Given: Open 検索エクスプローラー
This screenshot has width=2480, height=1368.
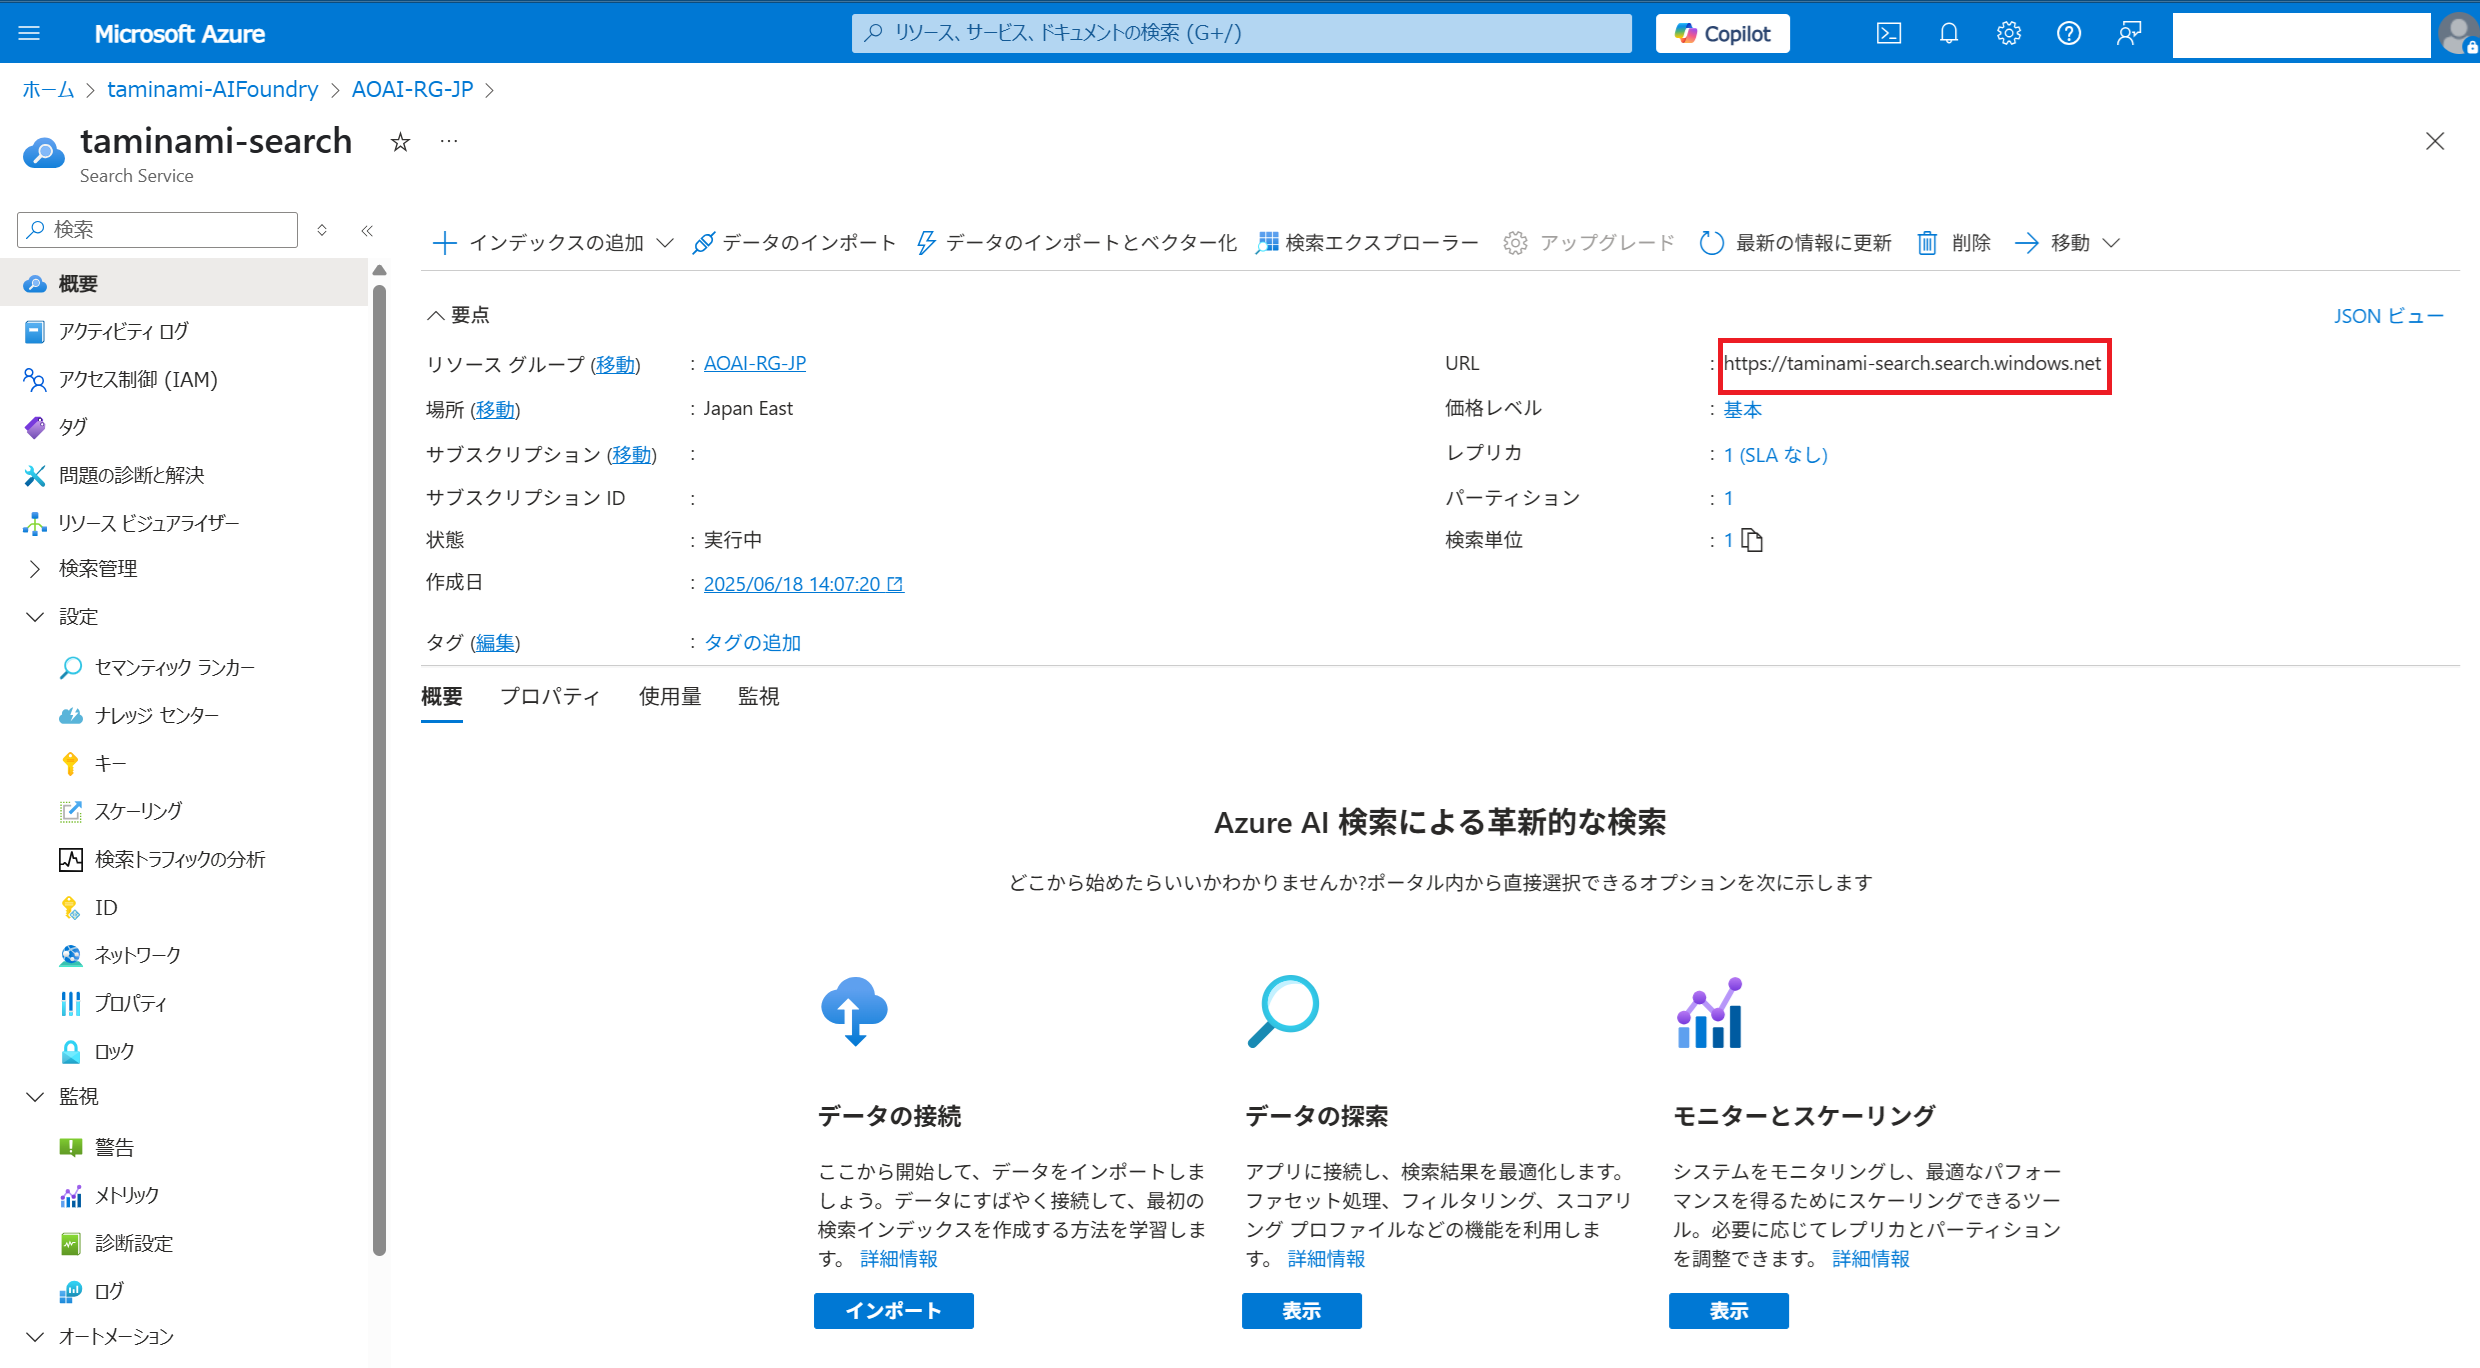Looking at the screenshot, I should (x=1367, y=243).
